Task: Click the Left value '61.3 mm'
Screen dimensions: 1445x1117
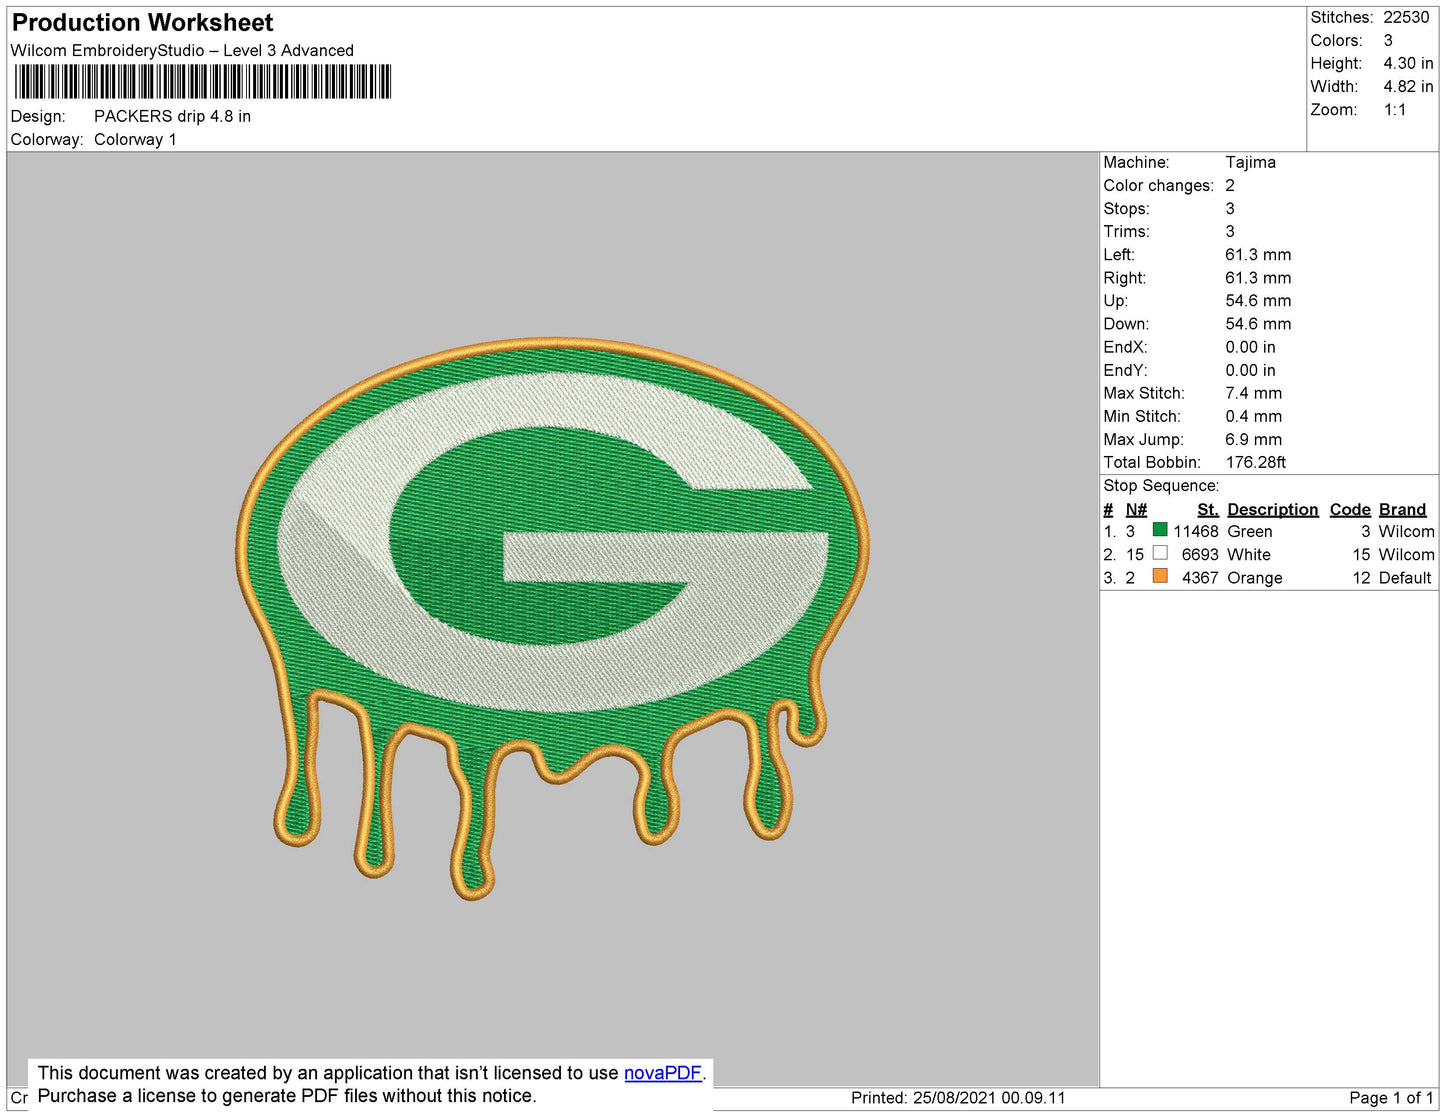Action: click(1258, 255)
